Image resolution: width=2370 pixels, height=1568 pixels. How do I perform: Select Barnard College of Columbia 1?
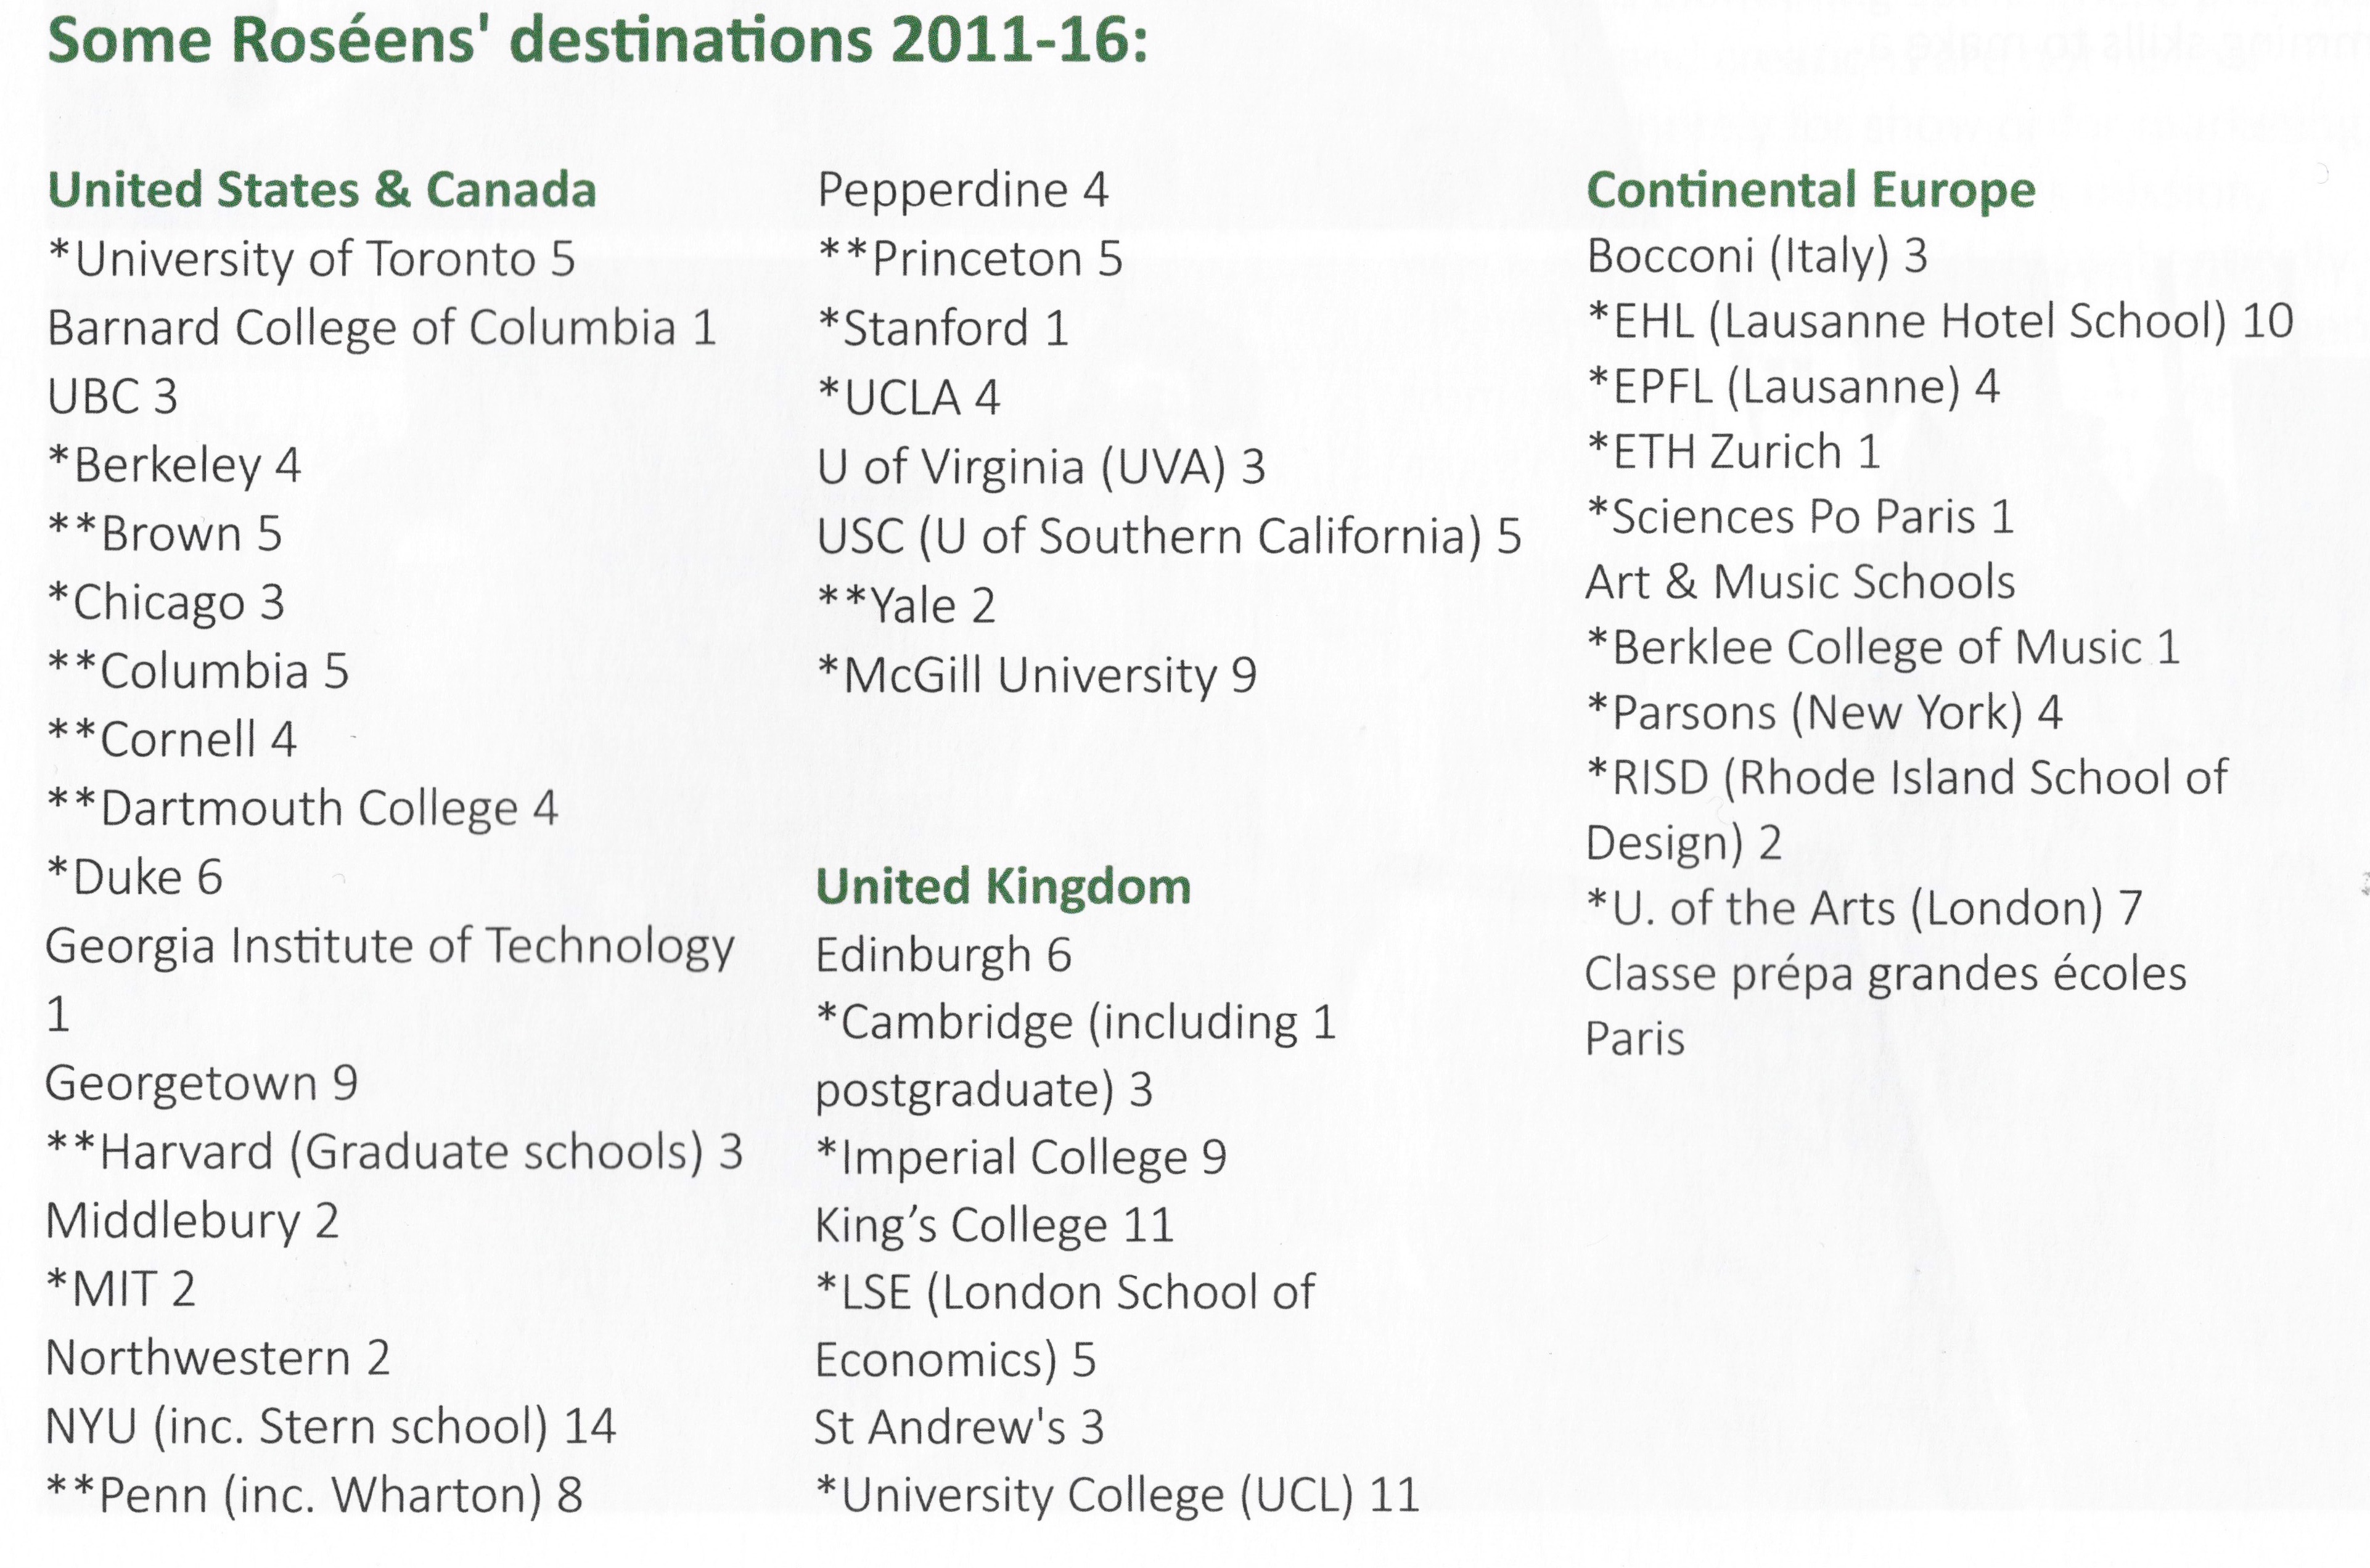382,329
